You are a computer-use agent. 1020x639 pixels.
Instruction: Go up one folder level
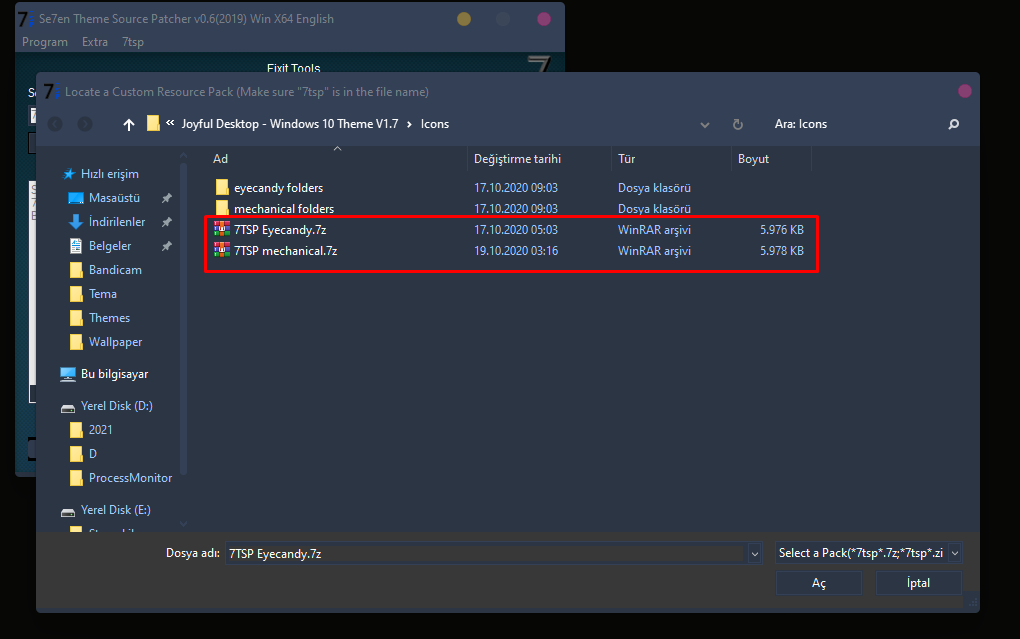click(129, 124)
